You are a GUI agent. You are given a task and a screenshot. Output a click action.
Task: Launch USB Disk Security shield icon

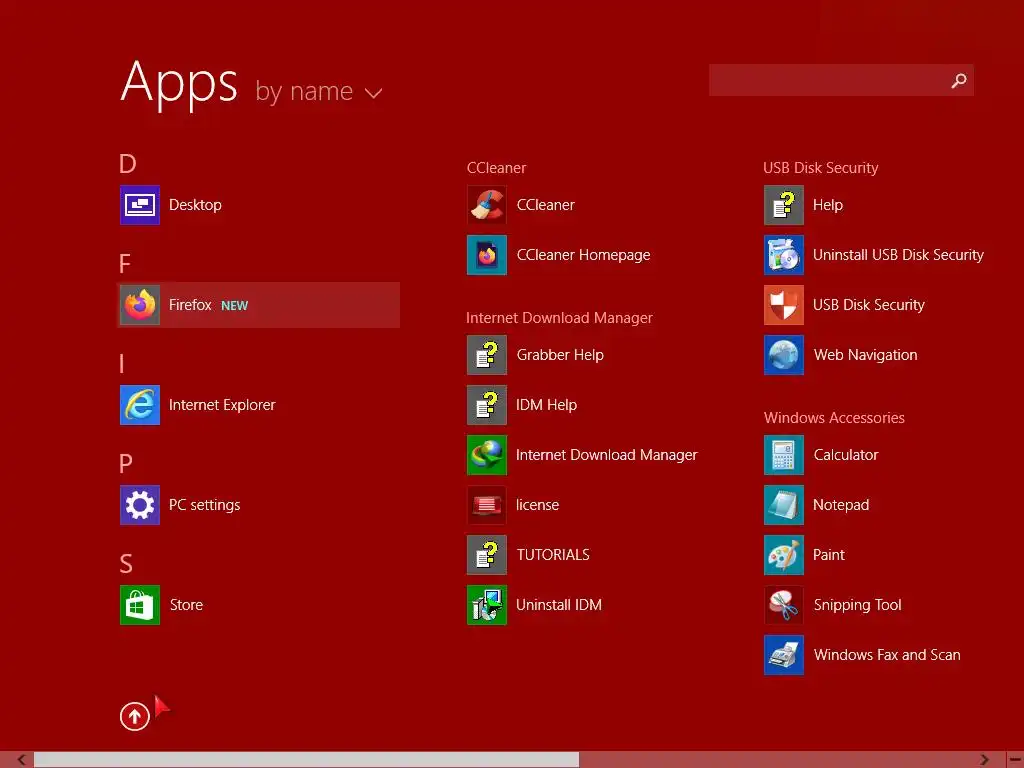tap(784, 305)
